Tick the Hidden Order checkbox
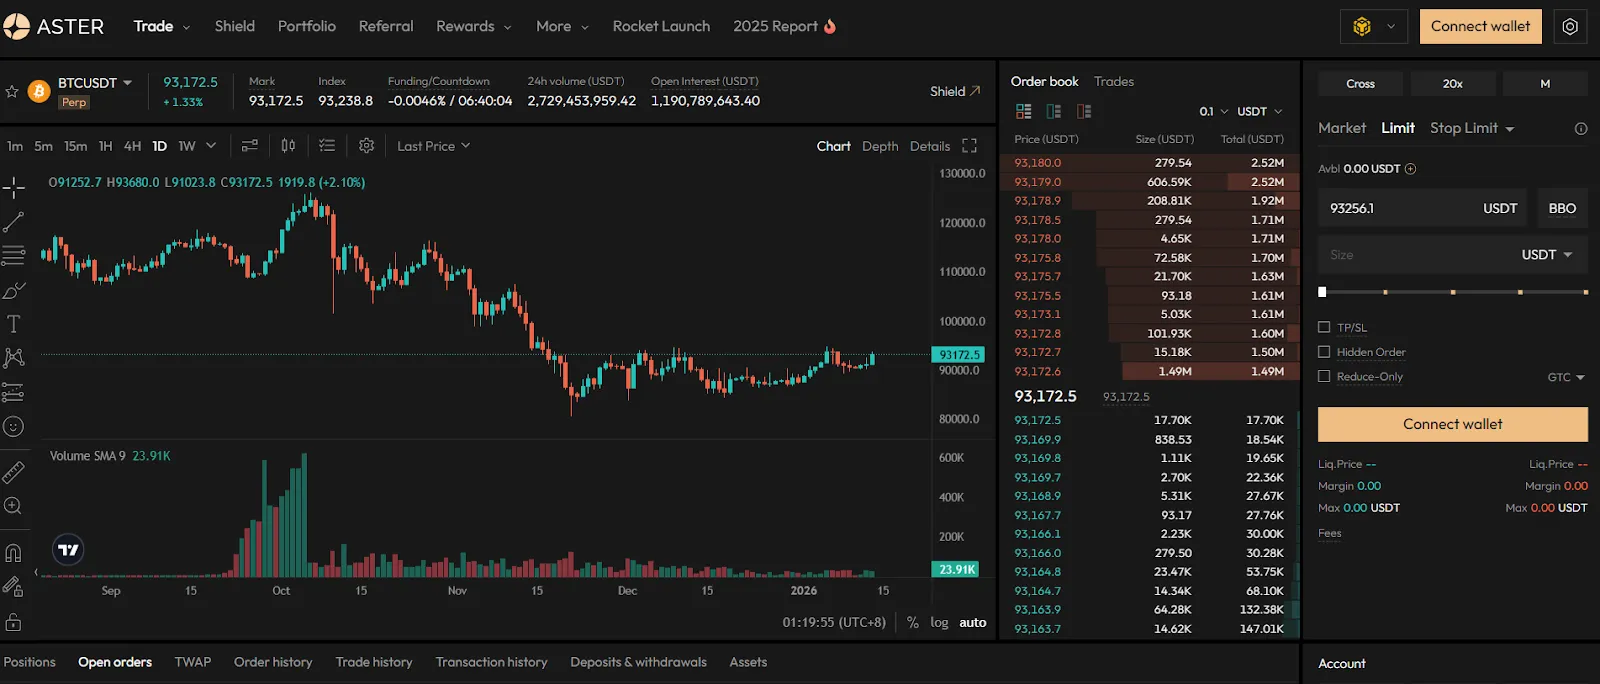 1324,352
